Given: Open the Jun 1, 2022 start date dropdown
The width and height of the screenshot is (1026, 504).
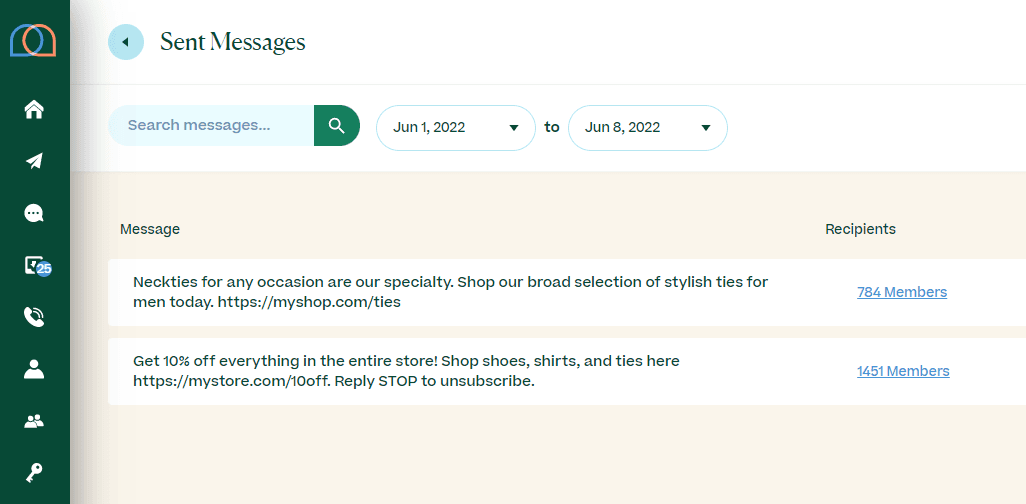Looking at the screenshot, I should pos(456,128).
